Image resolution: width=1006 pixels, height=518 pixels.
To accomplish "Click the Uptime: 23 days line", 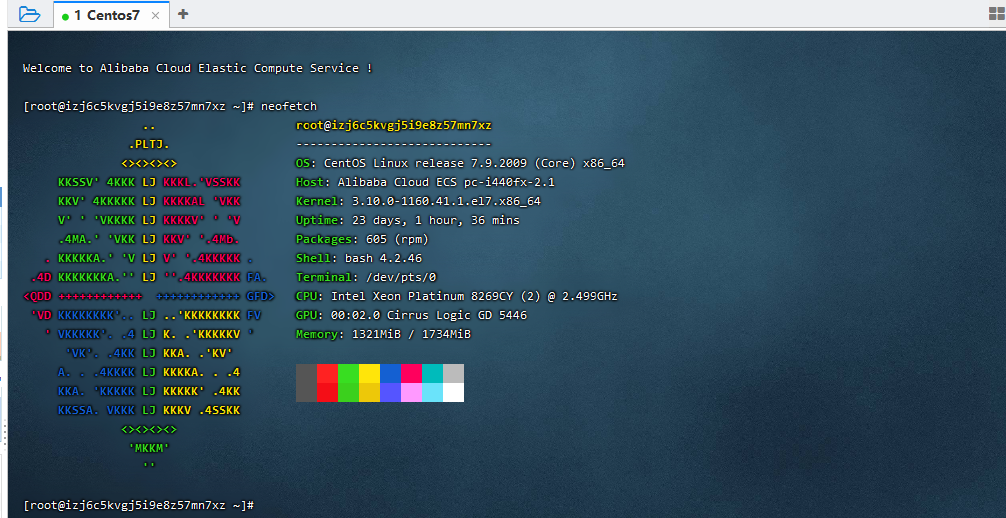I will [x=407, y=220].
